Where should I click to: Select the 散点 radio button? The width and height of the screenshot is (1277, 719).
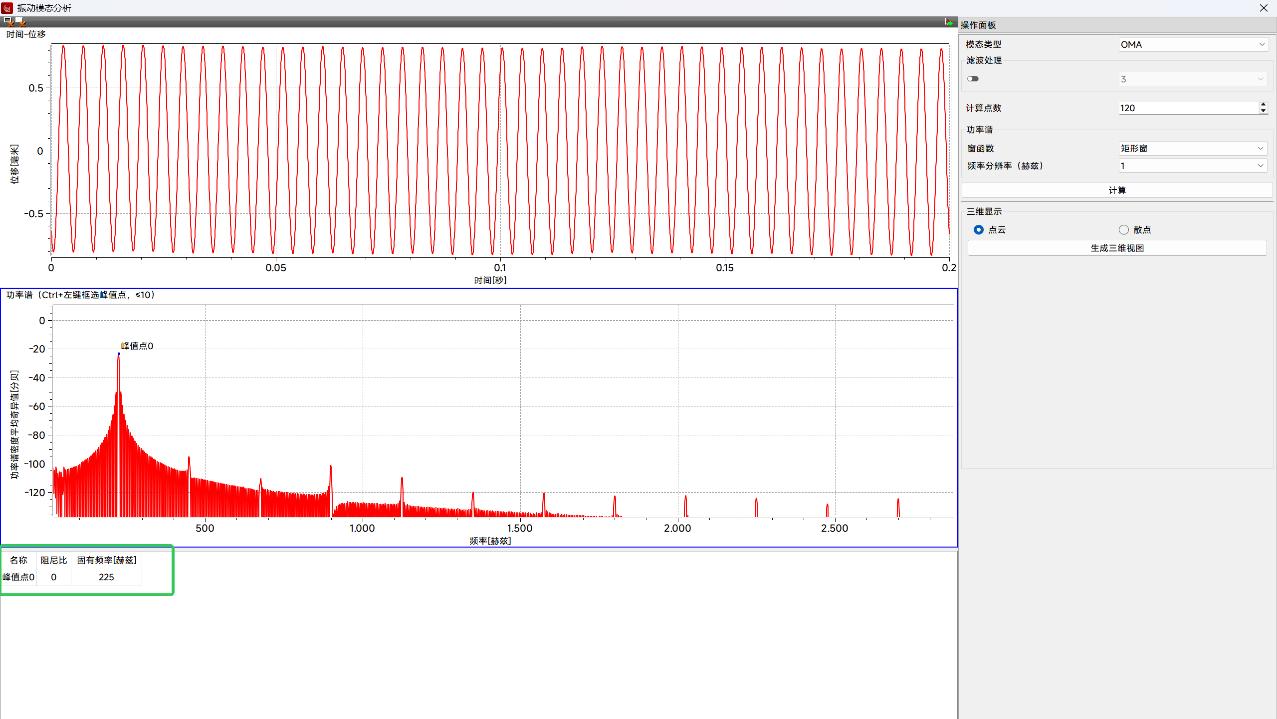click(1124, 229)
